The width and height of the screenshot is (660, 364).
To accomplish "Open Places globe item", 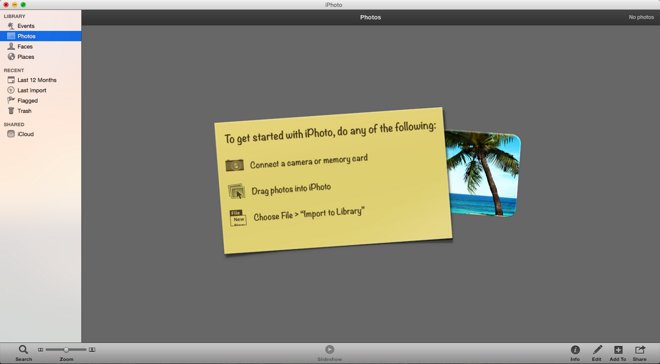I will (x=11, y=57).
